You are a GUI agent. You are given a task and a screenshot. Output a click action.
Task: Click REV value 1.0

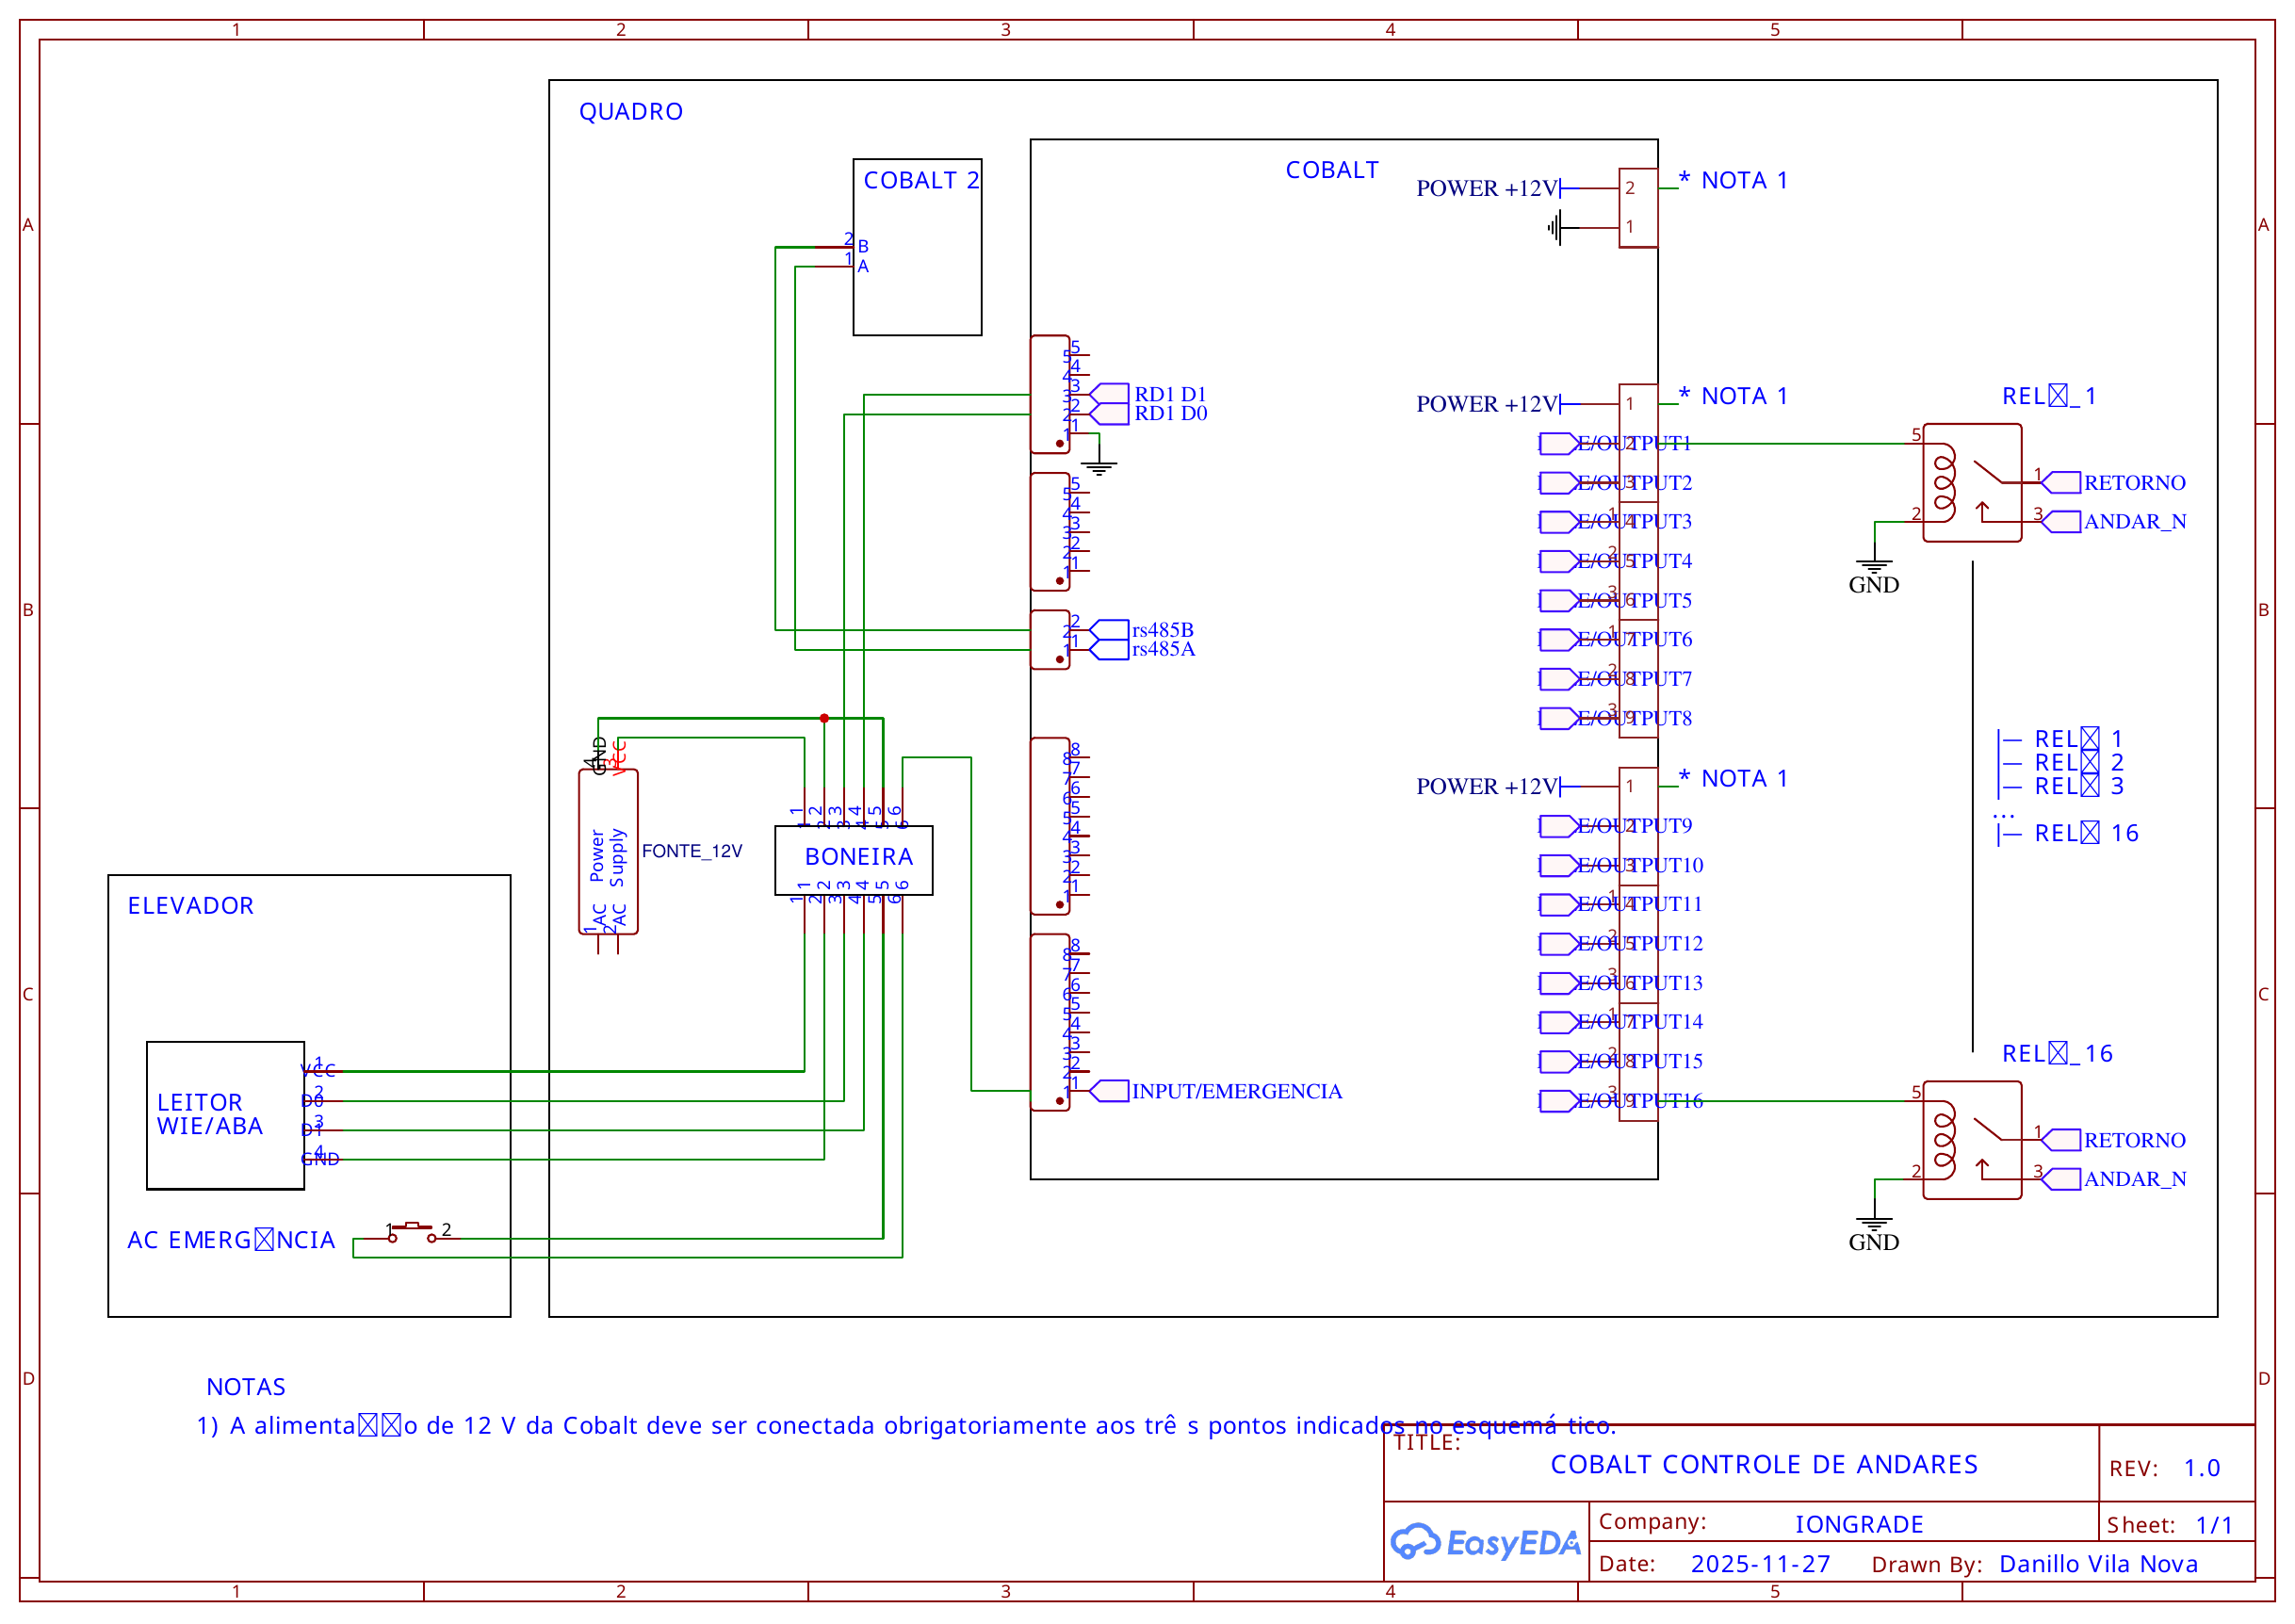pyautogui.click(x=2201, y=1468)
